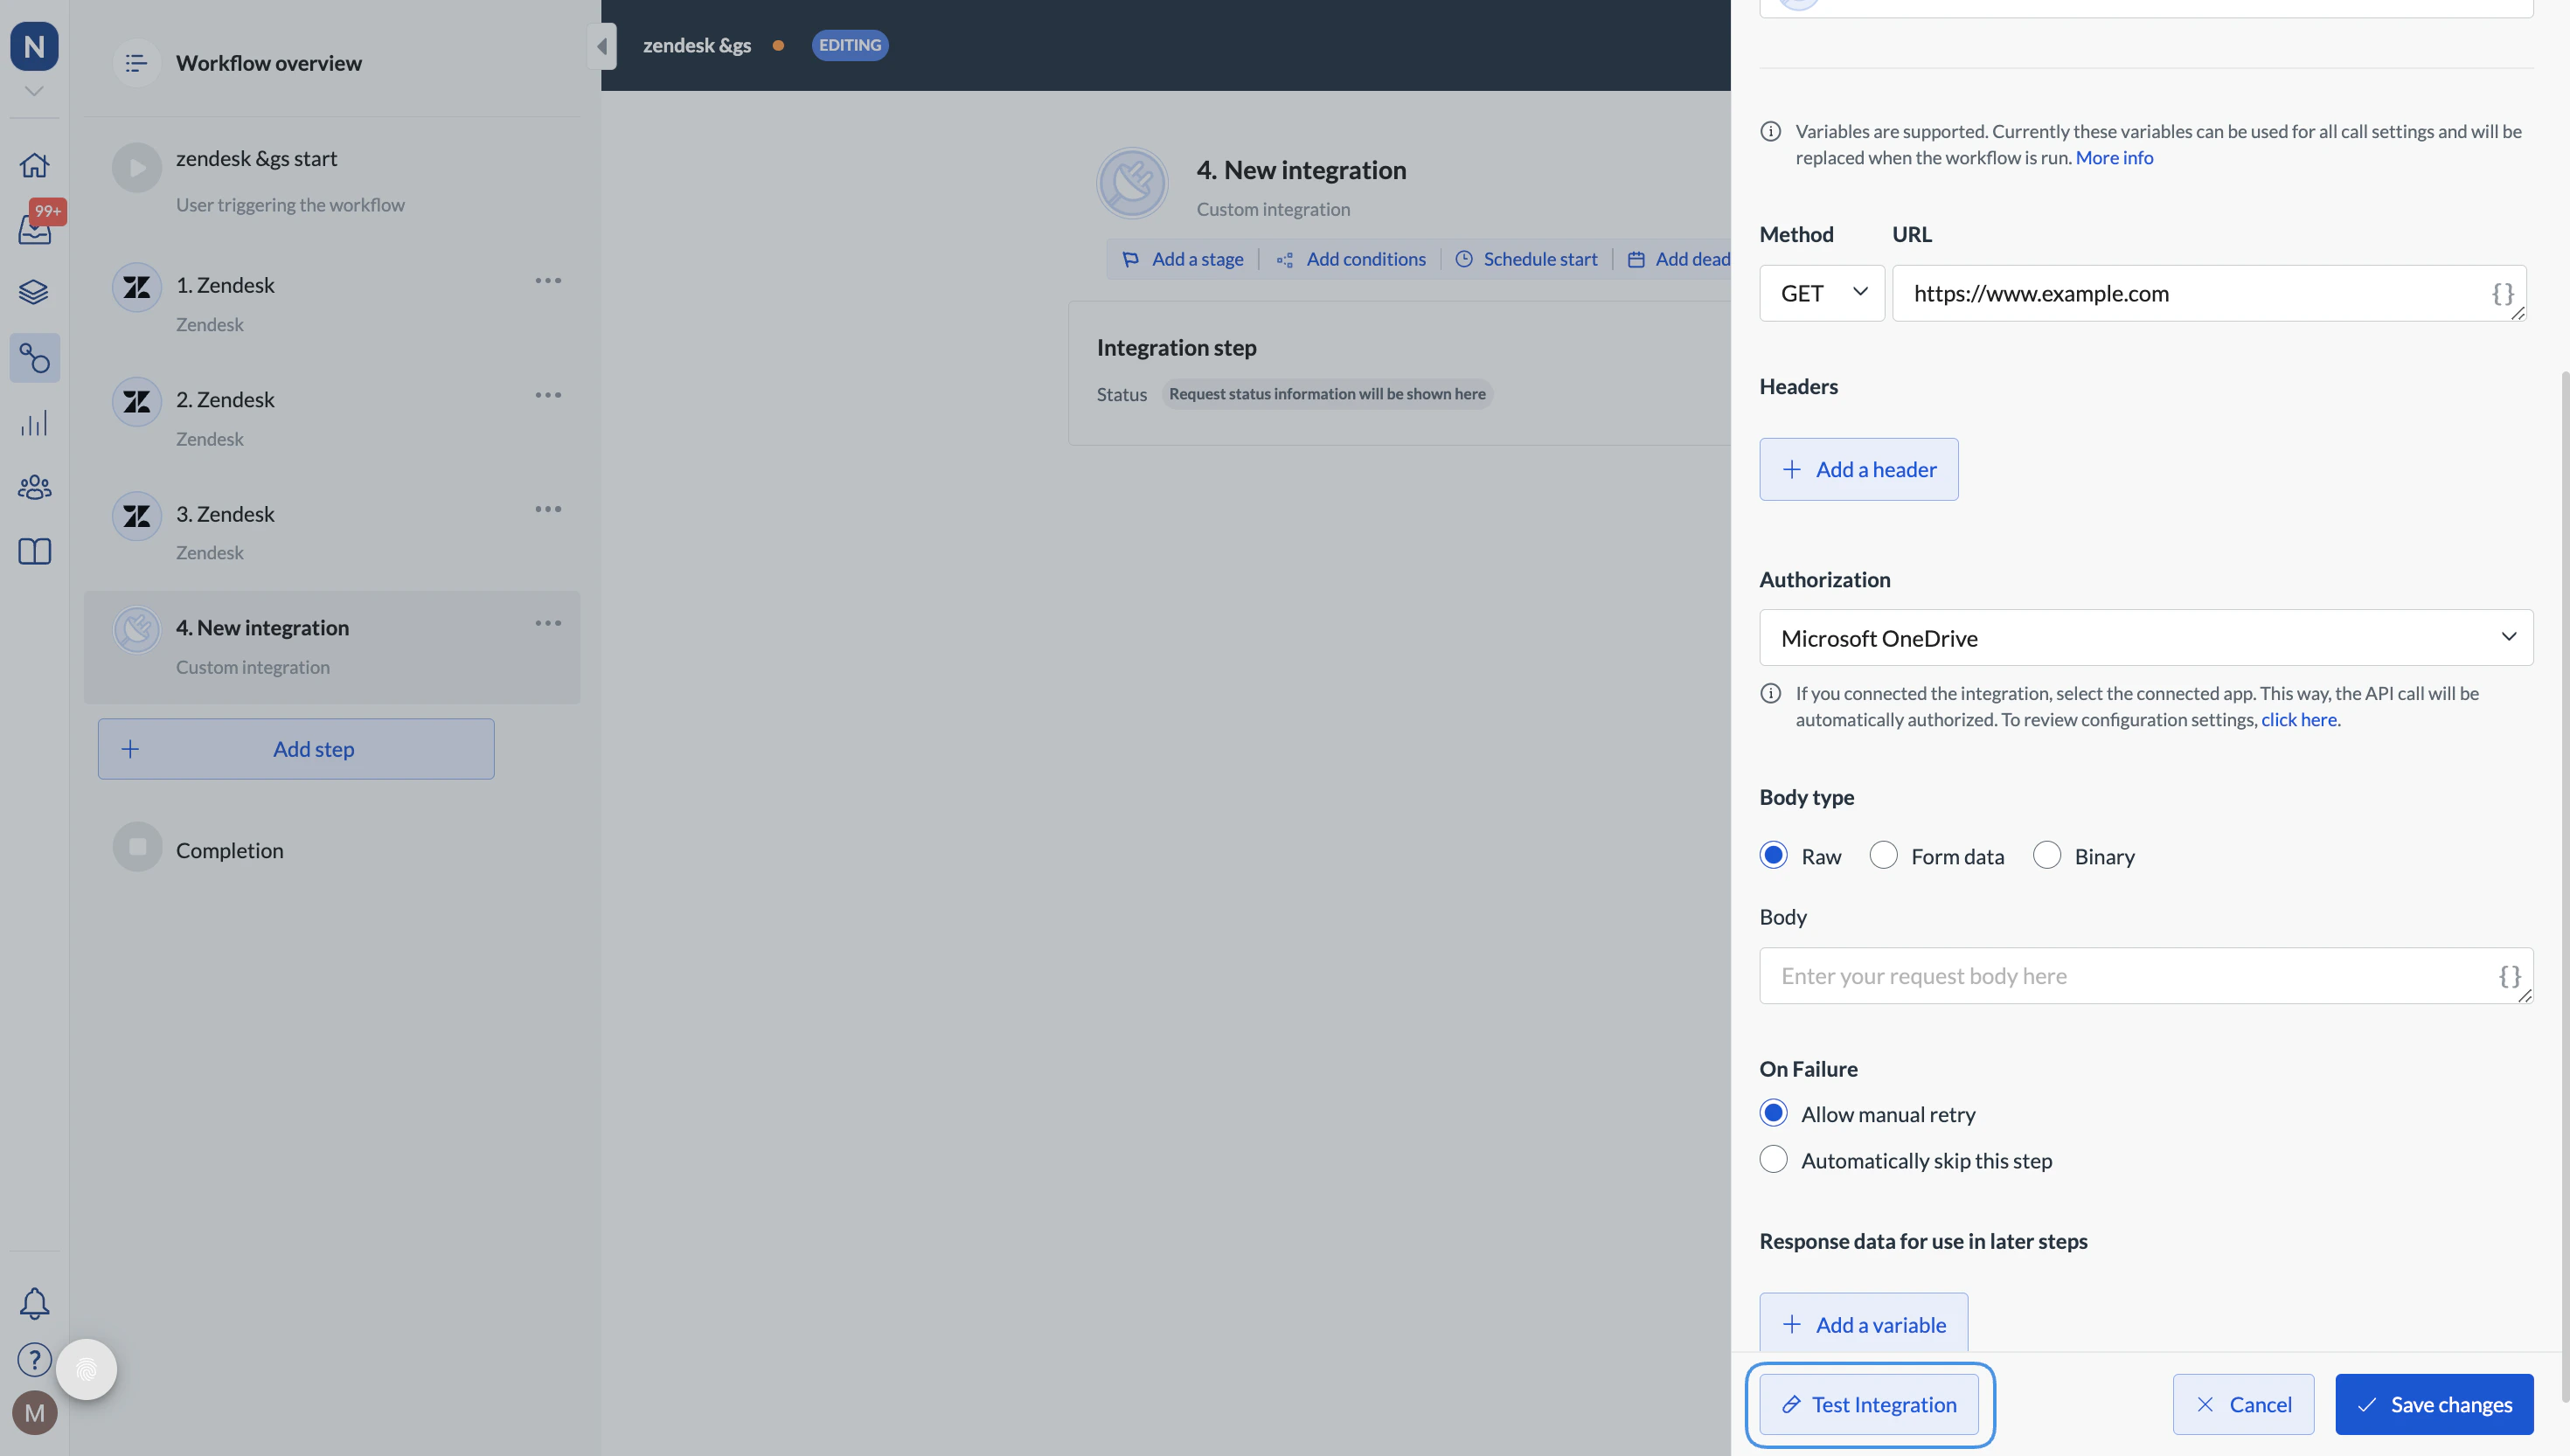Screen dimensions: 2570x1456
Task: Select the Form data body type
Action: (1883, 856)
